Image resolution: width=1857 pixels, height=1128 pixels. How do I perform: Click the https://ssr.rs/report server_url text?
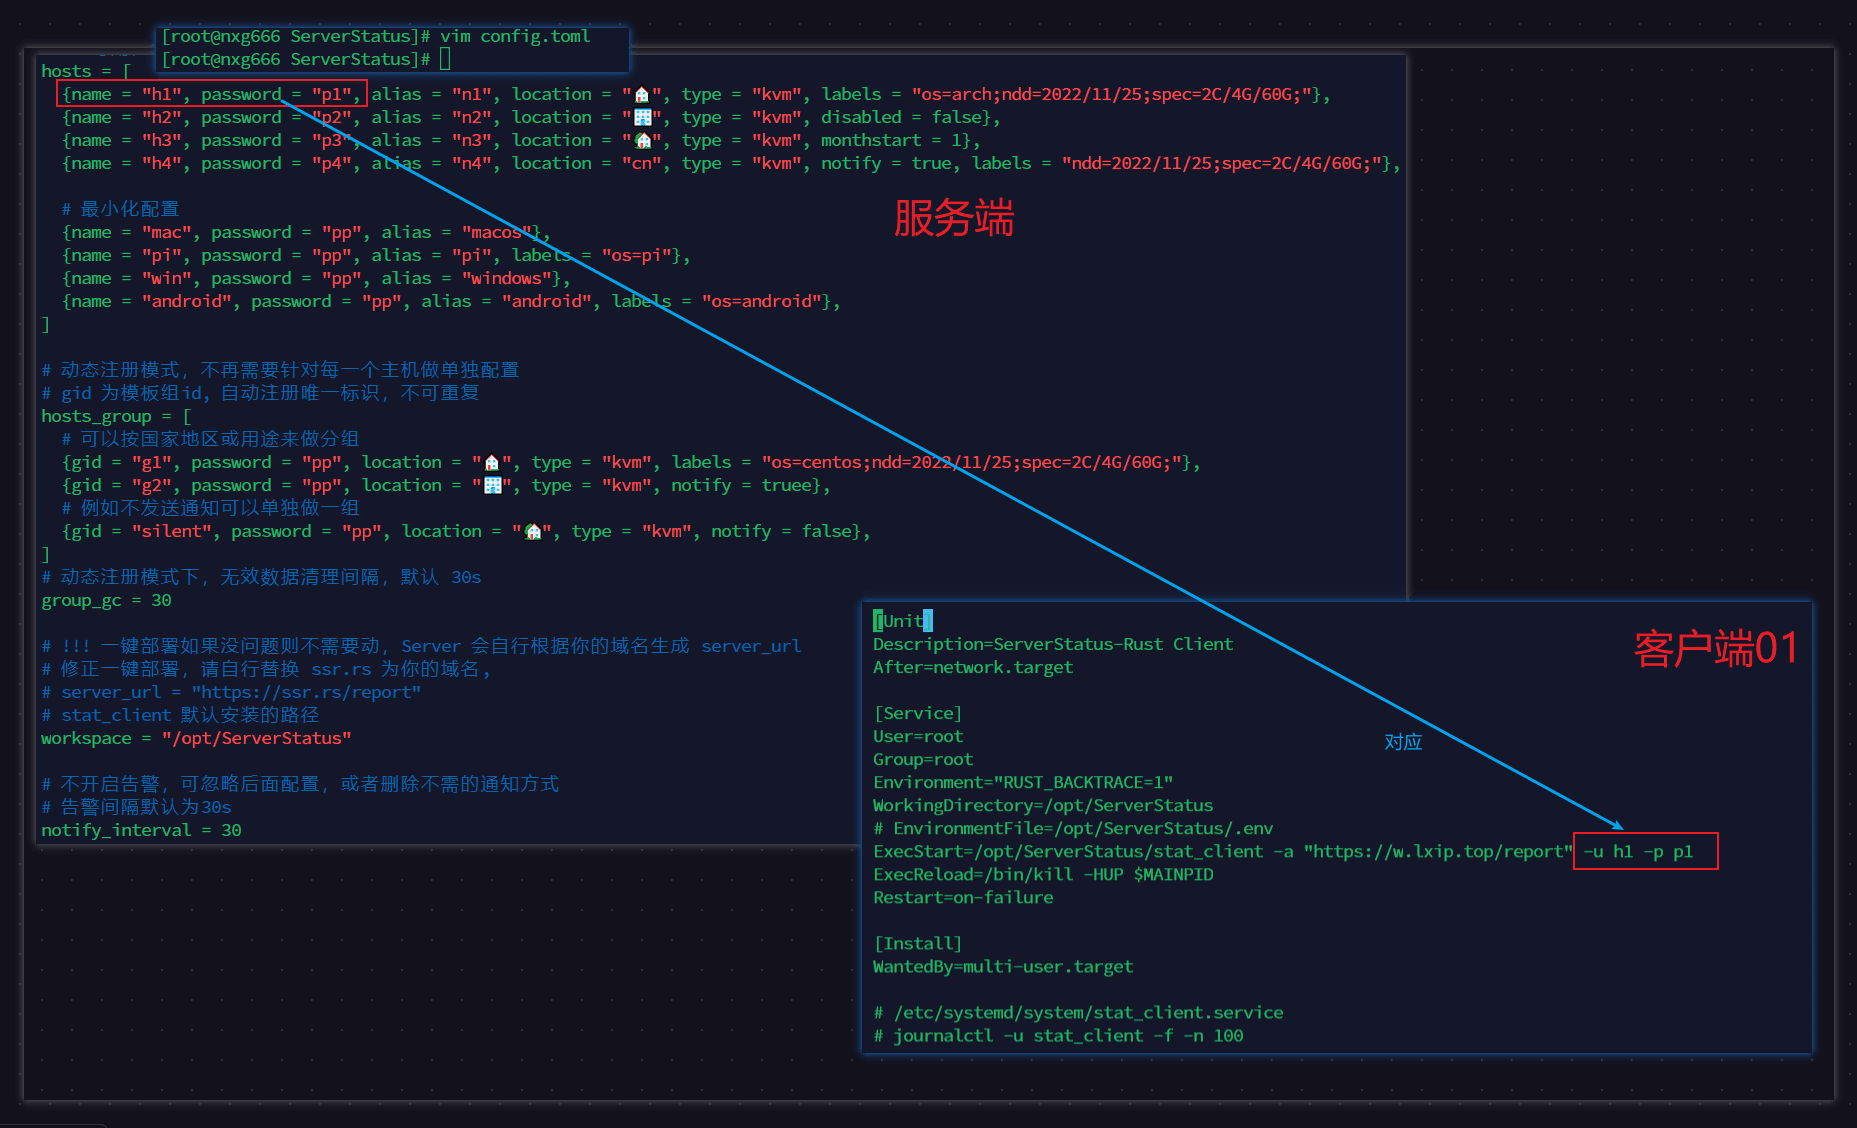pyautogui.click(x=306, y=692)
